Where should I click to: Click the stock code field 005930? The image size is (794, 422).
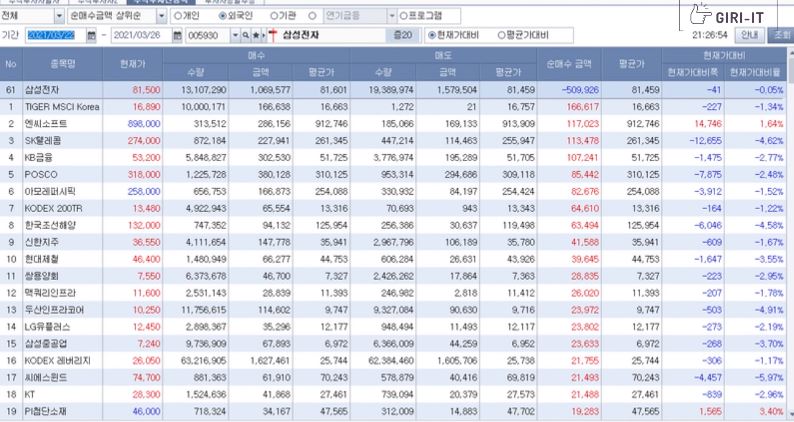point(208,35)
